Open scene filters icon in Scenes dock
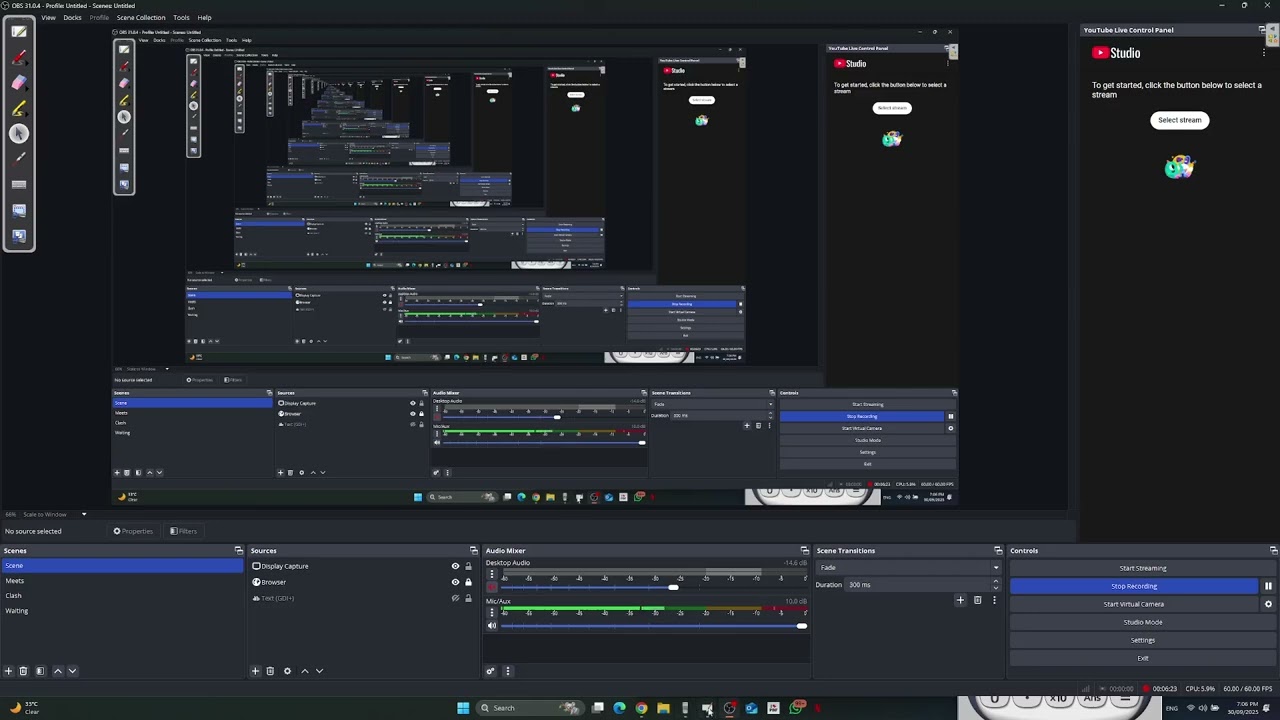This screenshot has height=720, width=1280. coord(40,671)
